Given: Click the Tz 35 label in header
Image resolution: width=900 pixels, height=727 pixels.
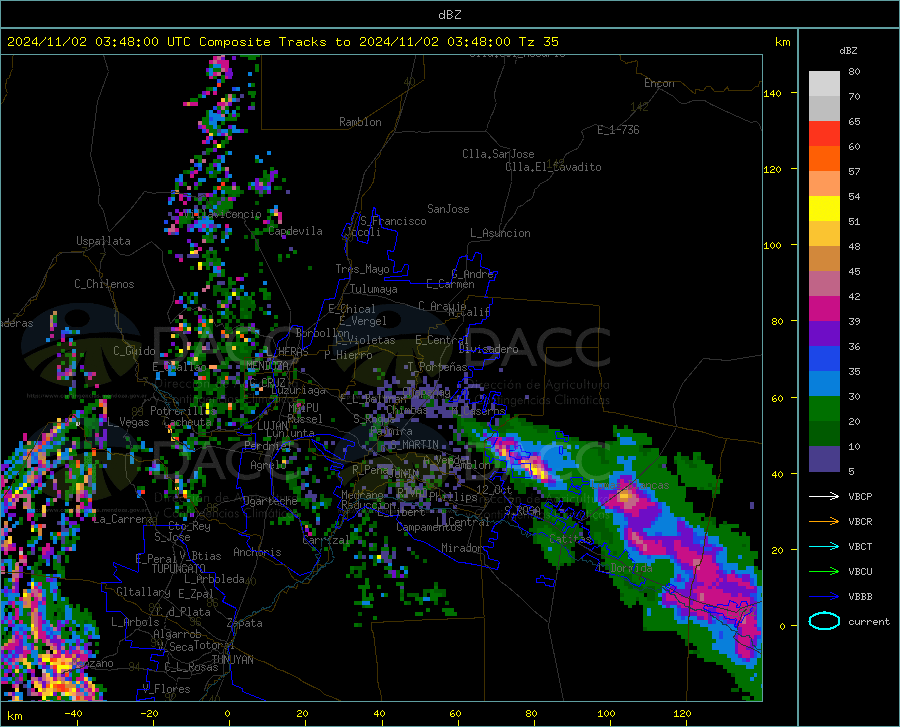Looking at the screenshot, I should [x=538, y=42].
